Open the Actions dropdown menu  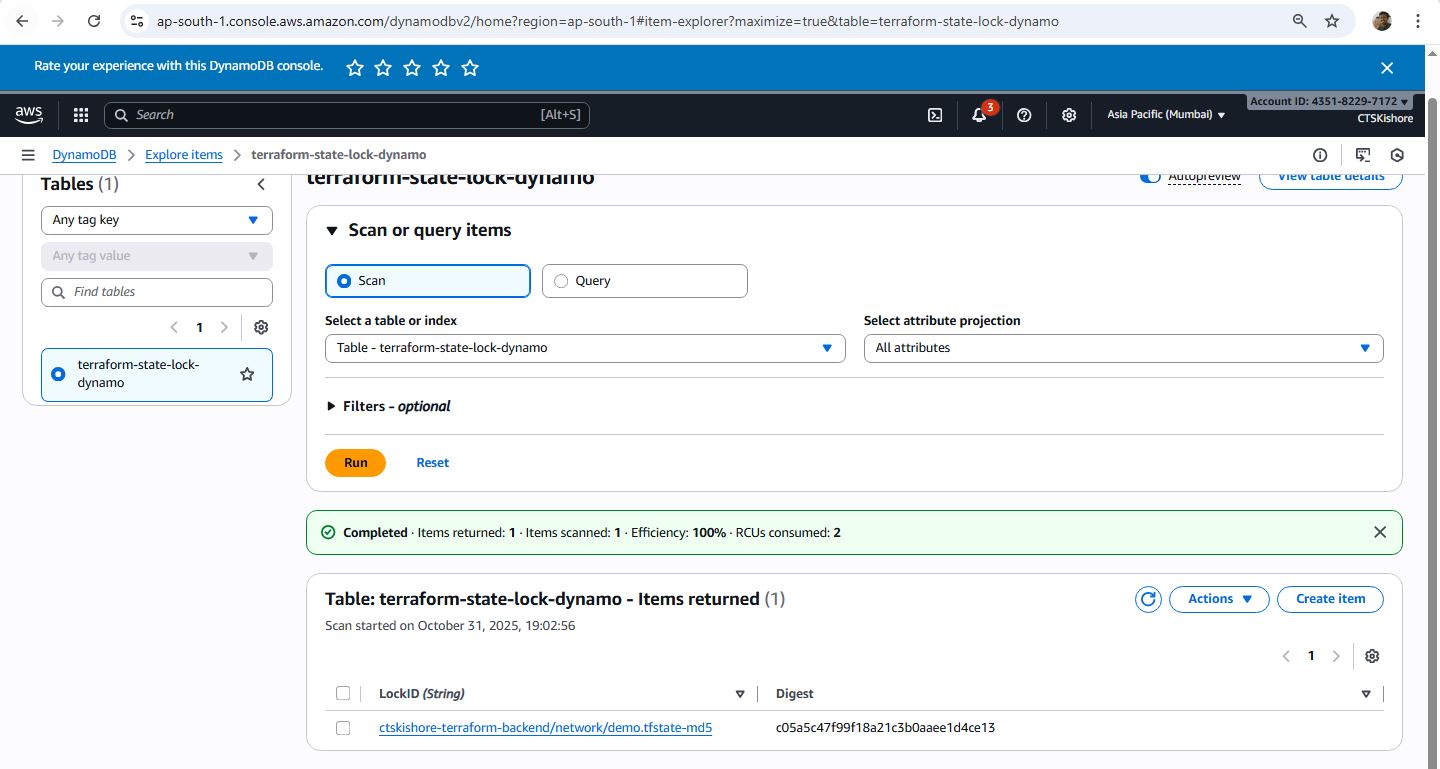[1219, 599]
